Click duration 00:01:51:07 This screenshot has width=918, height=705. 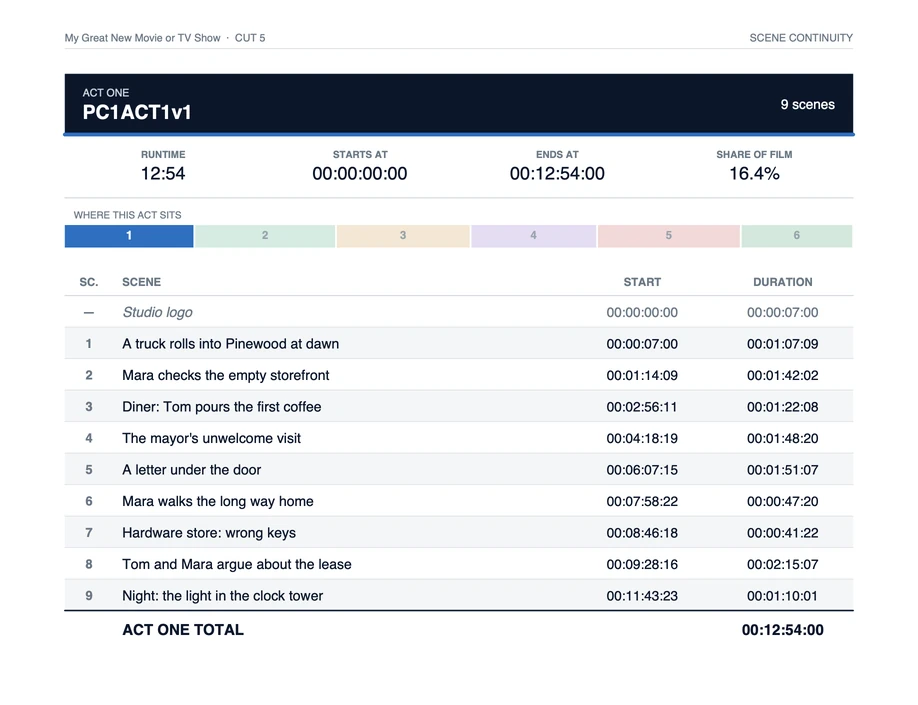tap(783, 470)
